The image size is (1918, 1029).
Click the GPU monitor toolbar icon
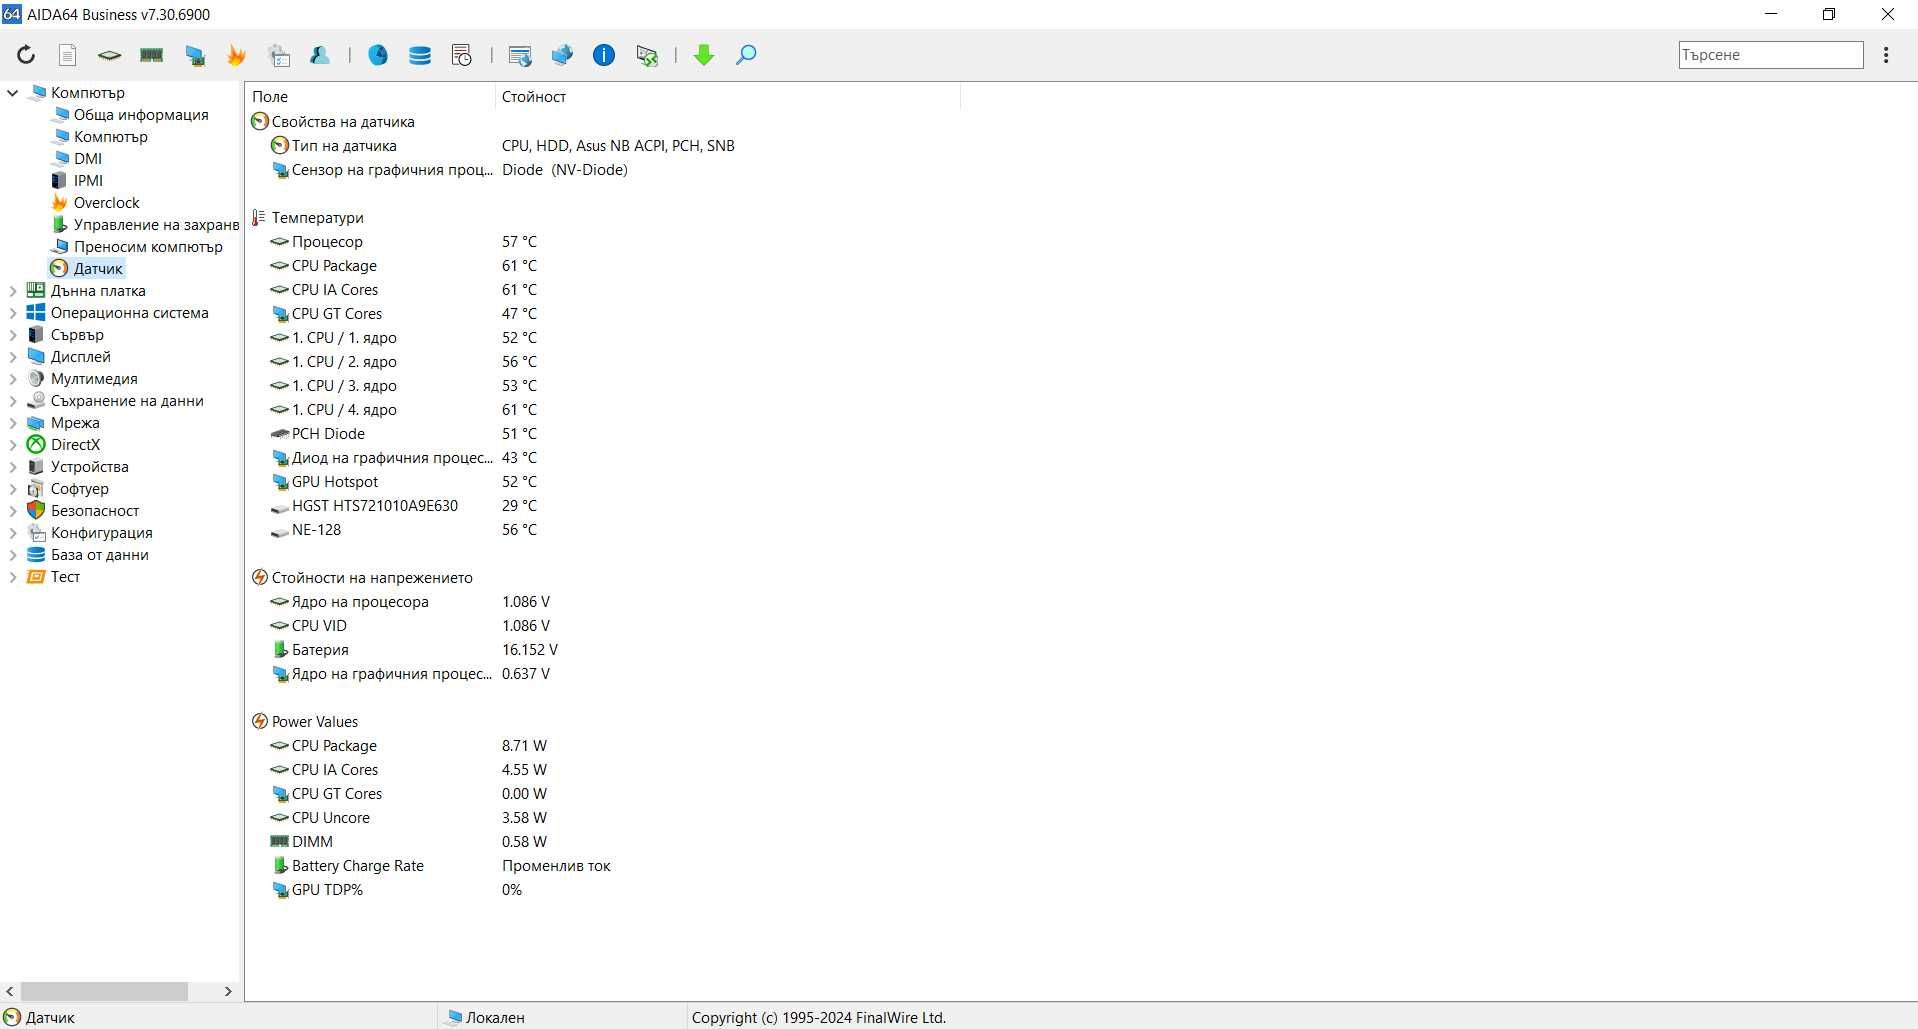coord(195,55)
